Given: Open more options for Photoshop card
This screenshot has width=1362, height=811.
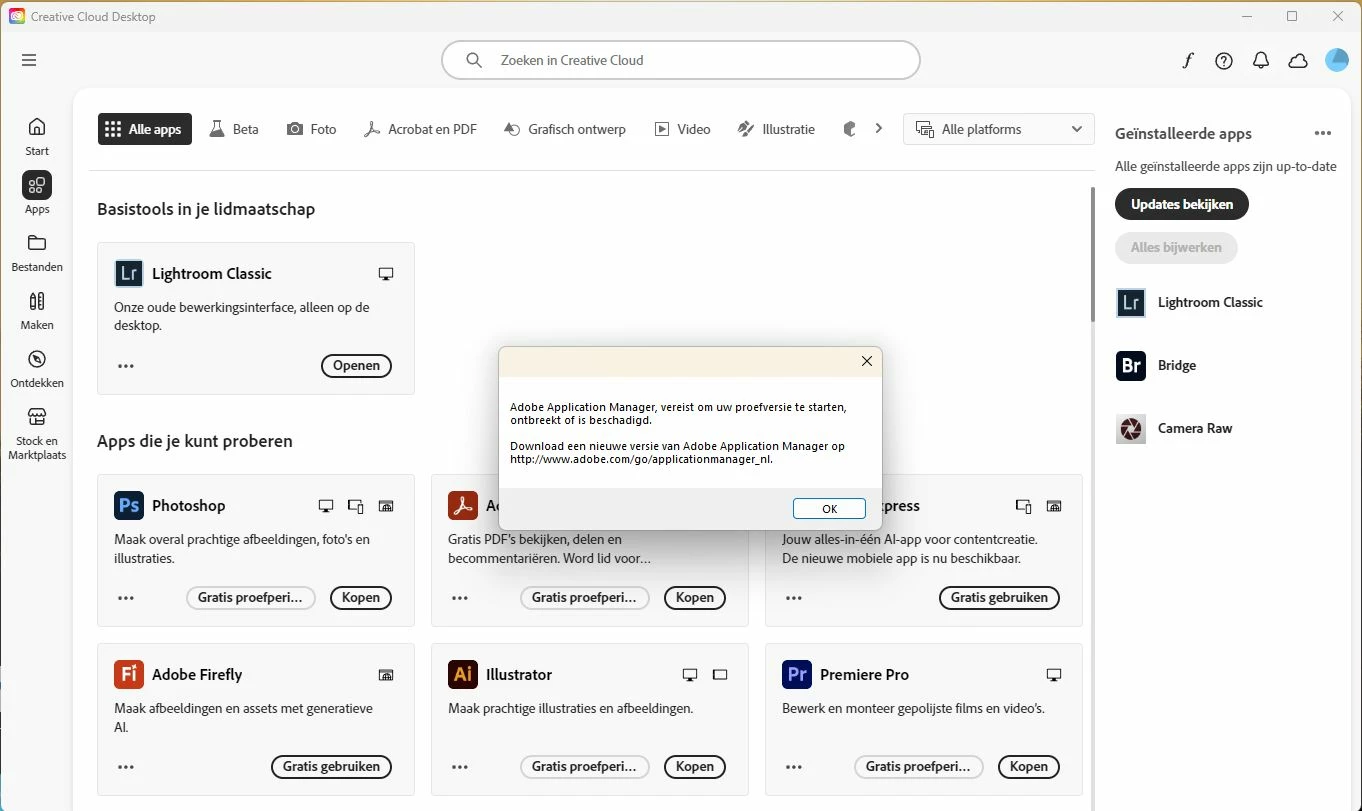Looking at the screenshot, I should [126, 598].
